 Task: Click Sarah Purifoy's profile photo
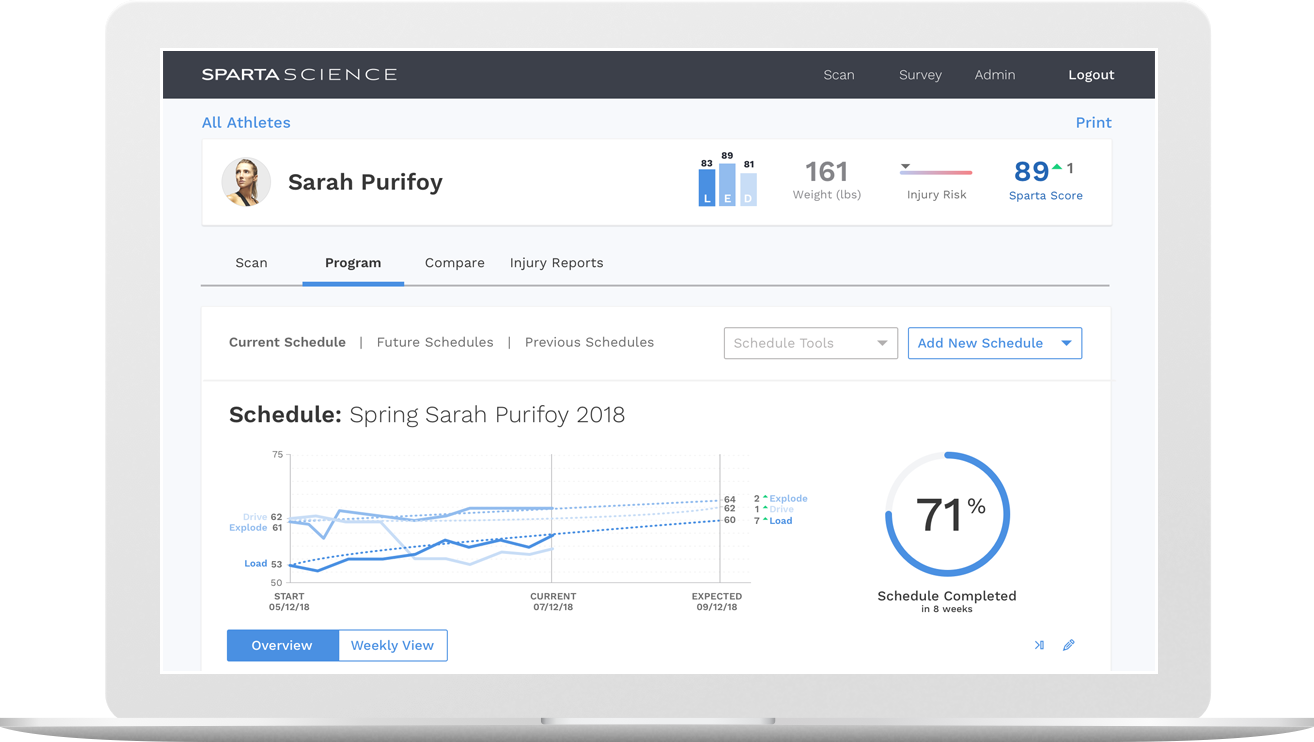[x=246, y=182]
